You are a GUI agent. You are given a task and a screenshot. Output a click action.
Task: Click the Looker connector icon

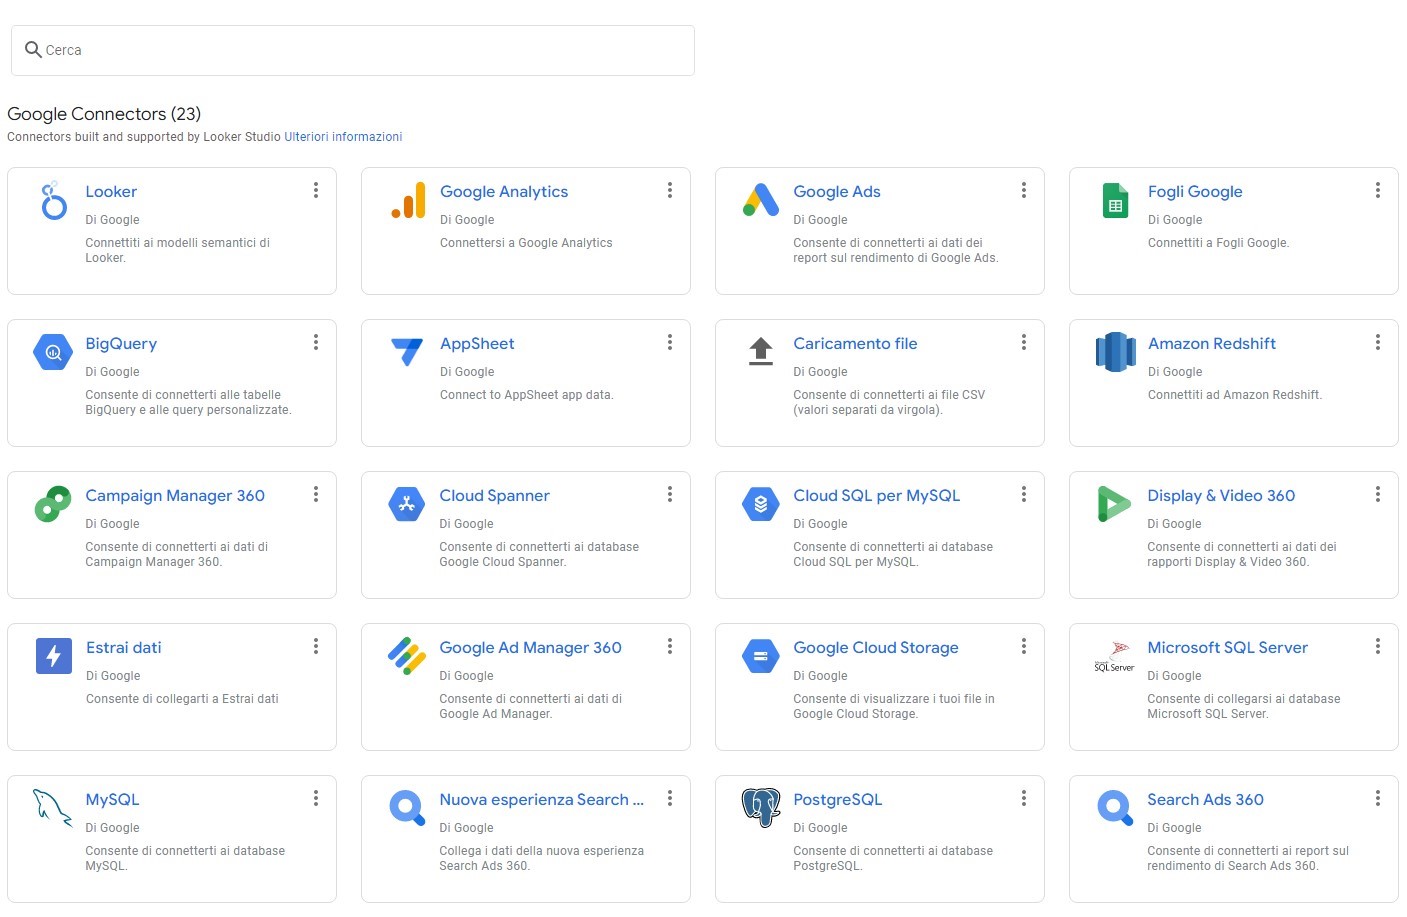(x=54, y=201)
